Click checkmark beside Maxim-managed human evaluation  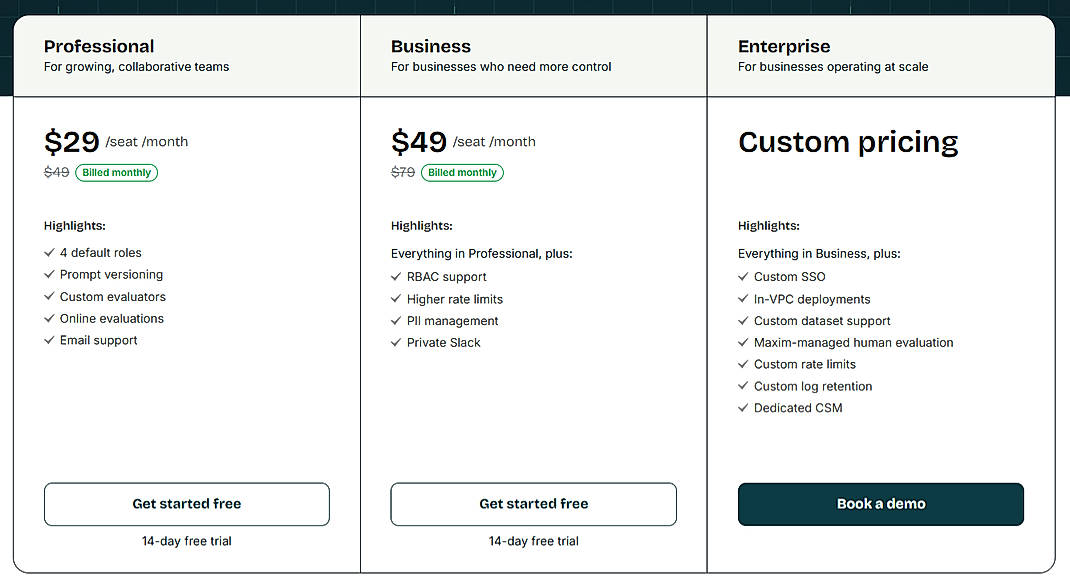743,342
